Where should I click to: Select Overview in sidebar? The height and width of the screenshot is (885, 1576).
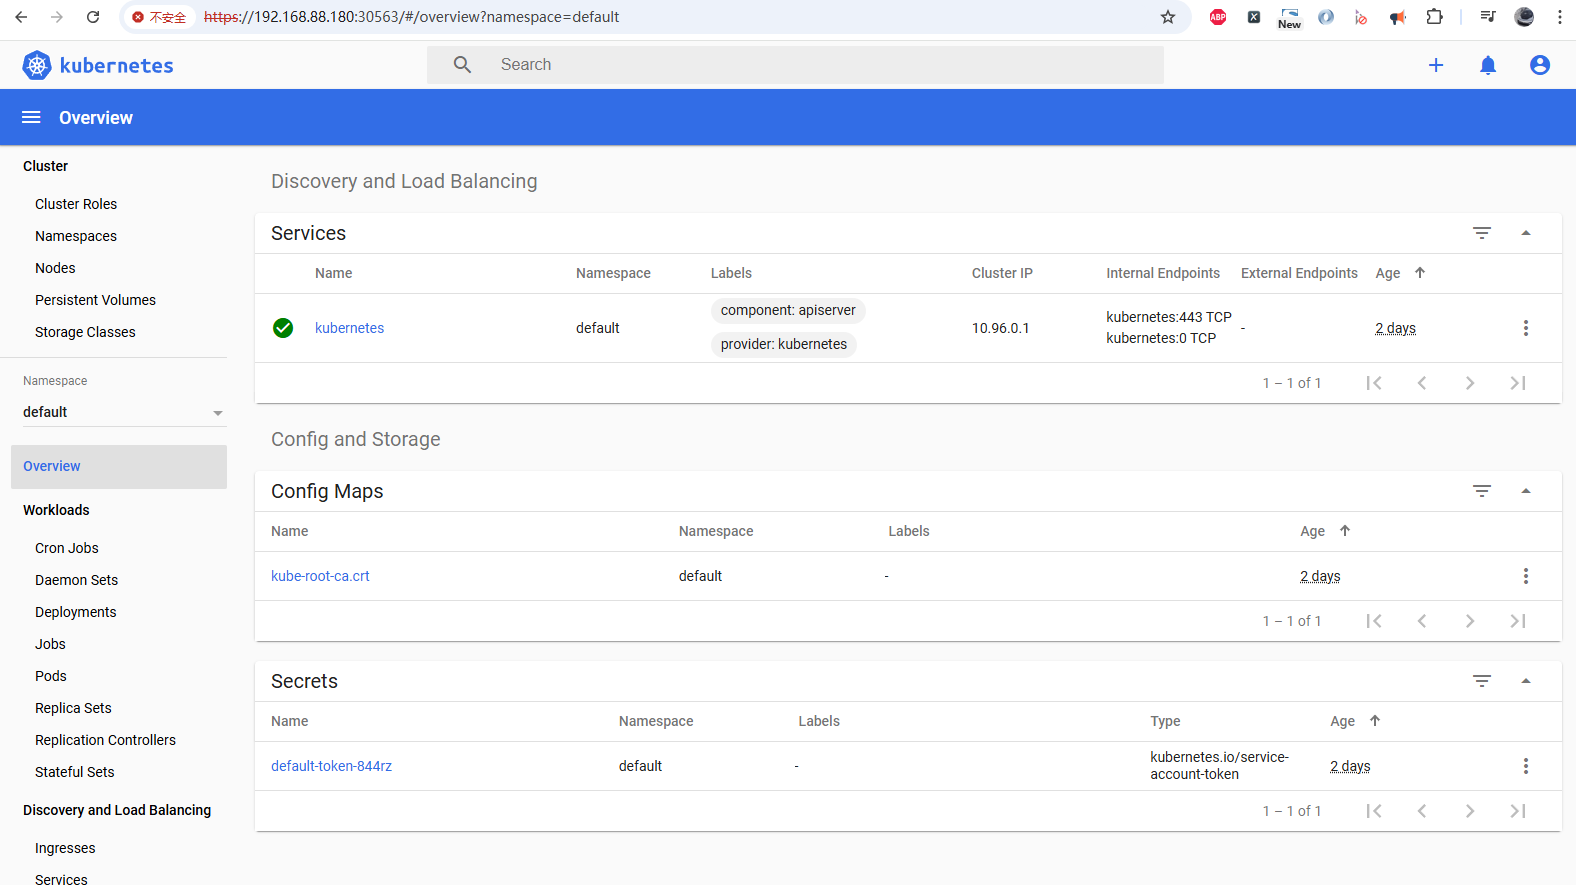[x=119, y=467]
